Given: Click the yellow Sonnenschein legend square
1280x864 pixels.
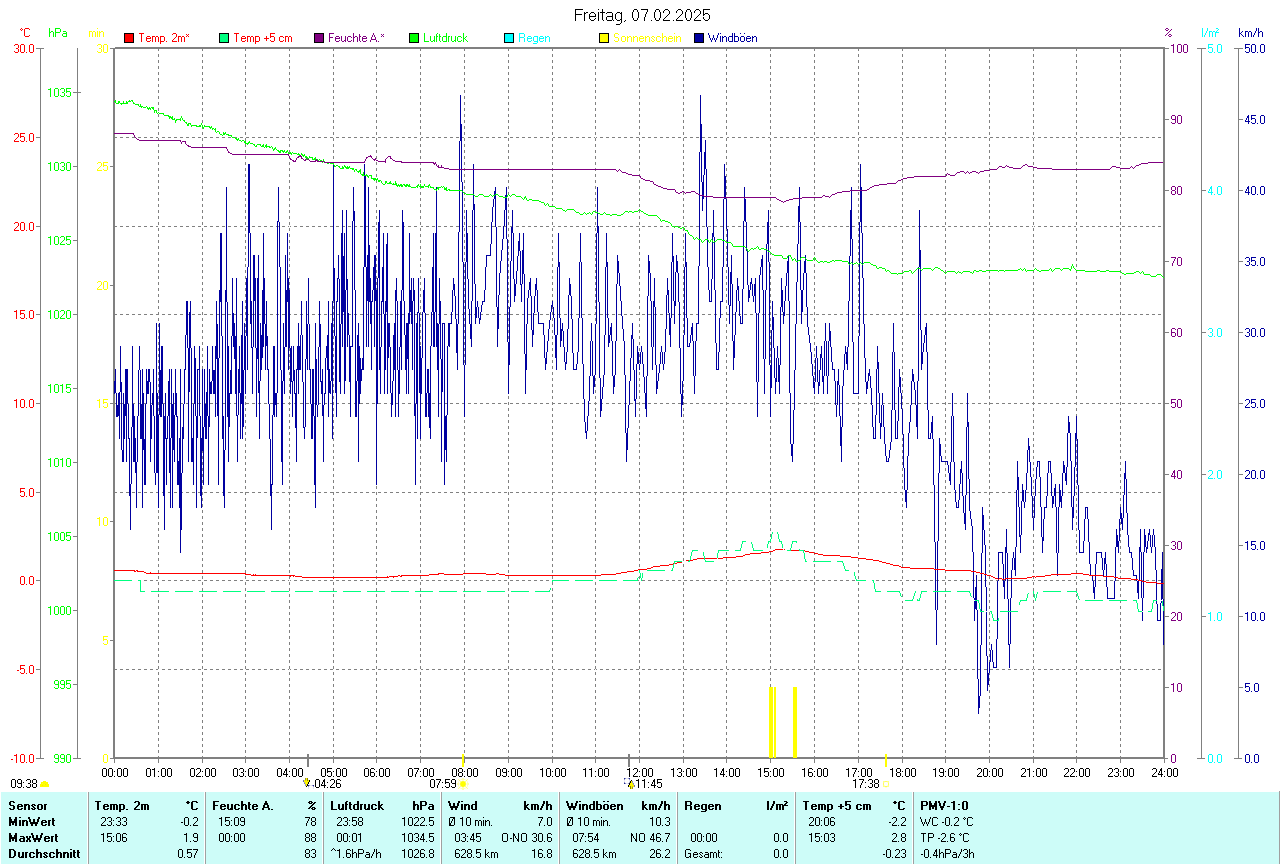Looking at the screenshot, I should 604,38.
